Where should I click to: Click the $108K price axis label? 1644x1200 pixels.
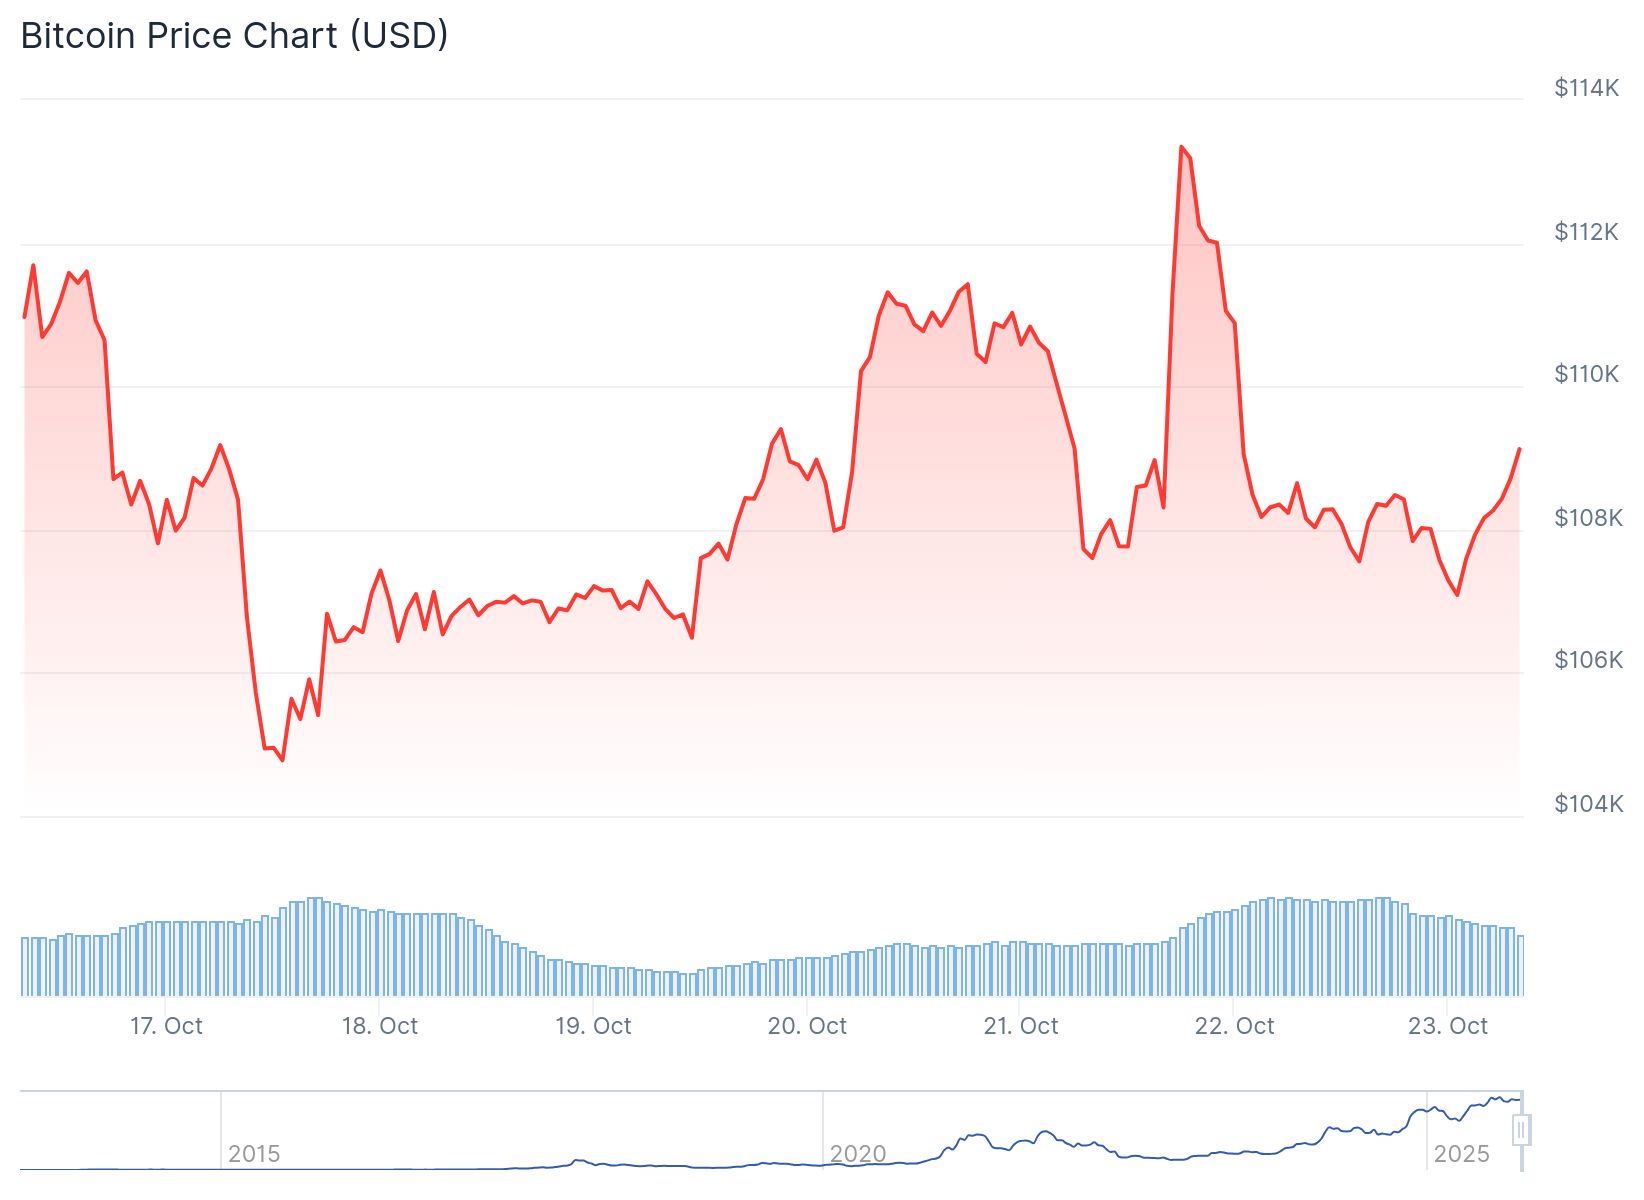tap(1588, 518)
